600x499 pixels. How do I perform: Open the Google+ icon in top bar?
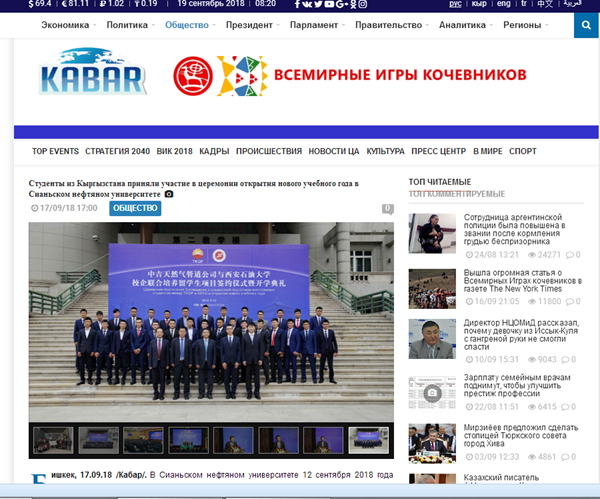point(344,5)
